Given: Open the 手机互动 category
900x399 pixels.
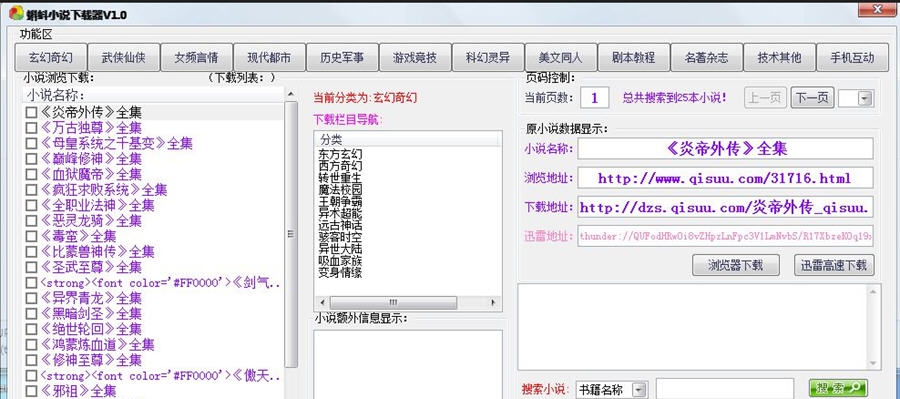Looking at the screenshot, I should pyautogui.click(x=852, y=57).
